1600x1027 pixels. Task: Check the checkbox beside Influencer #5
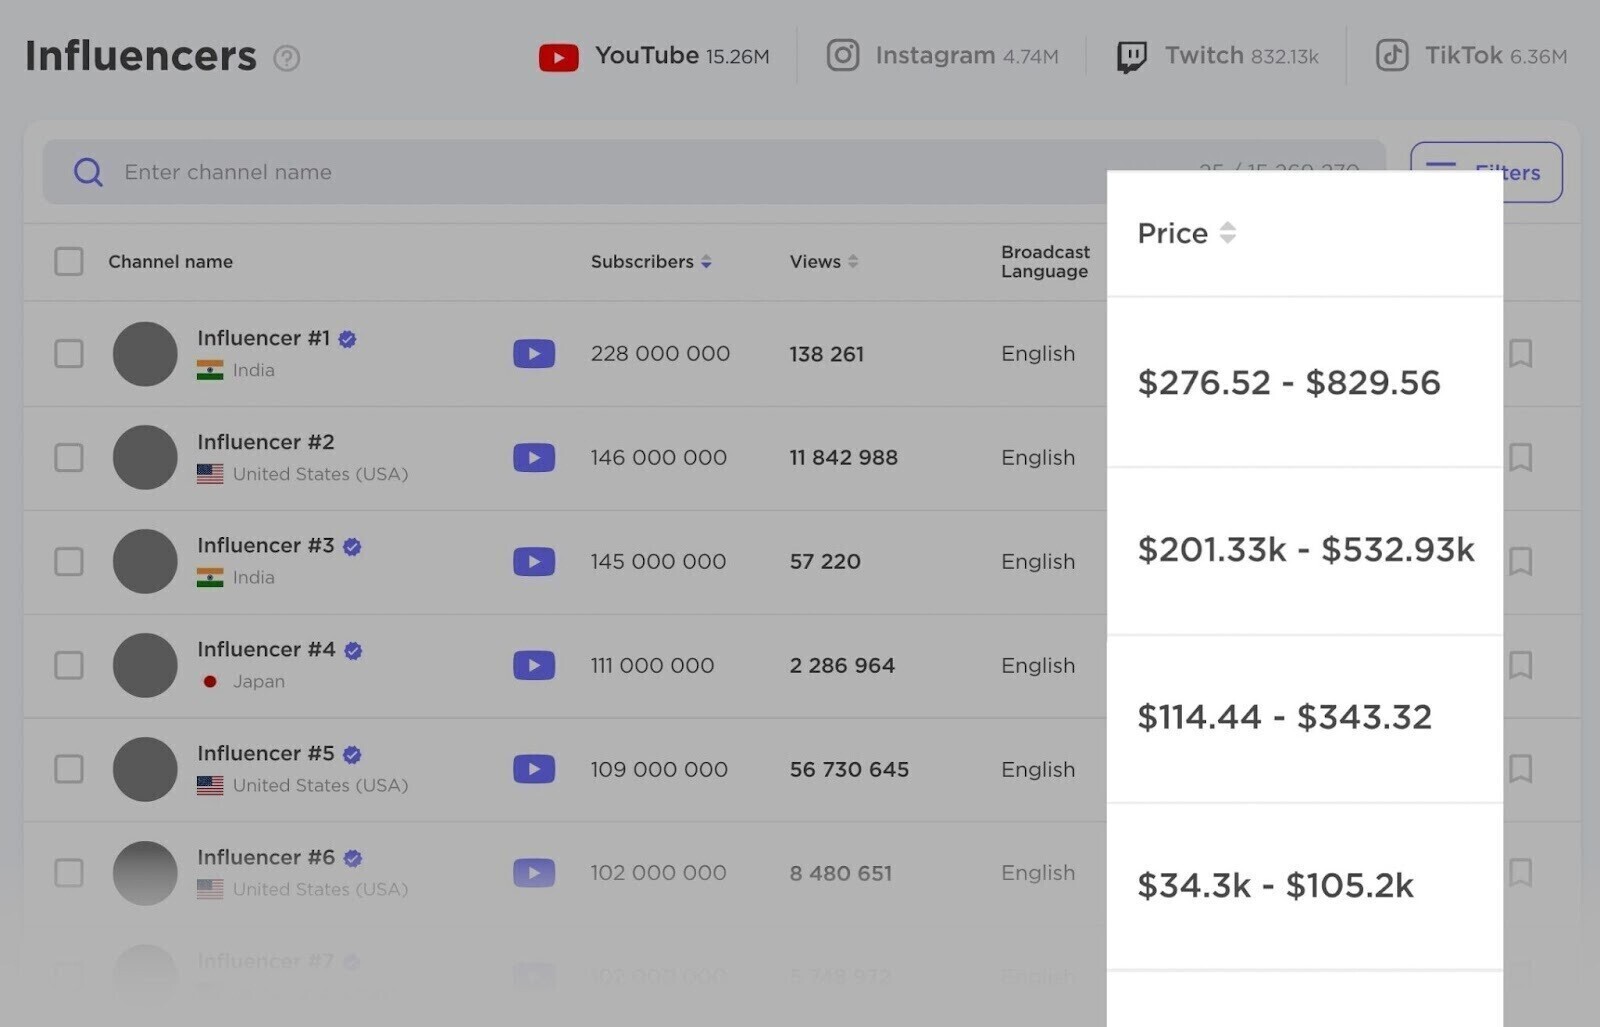(68, 769)
